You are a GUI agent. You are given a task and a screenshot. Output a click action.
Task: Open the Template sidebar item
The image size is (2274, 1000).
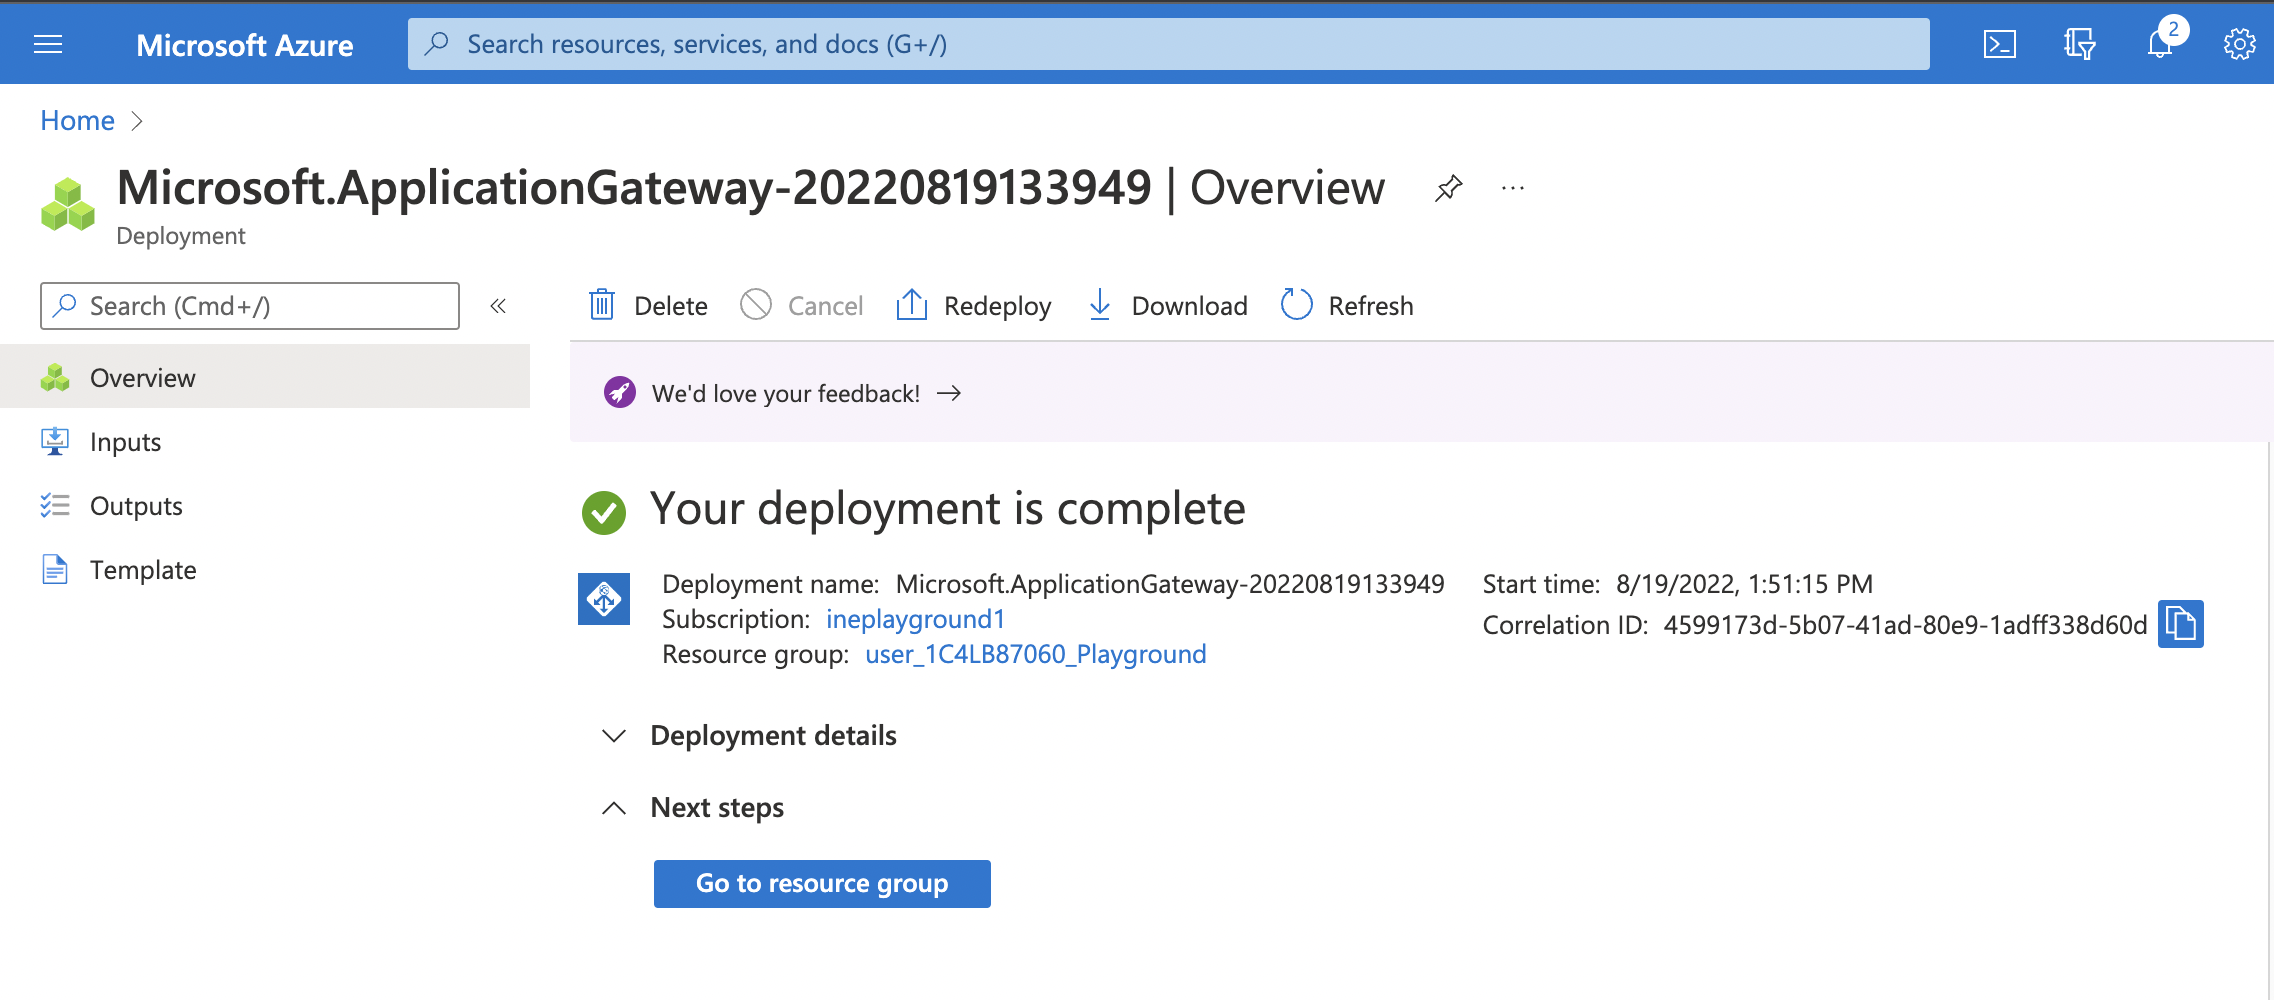click(x=143, y=570)
